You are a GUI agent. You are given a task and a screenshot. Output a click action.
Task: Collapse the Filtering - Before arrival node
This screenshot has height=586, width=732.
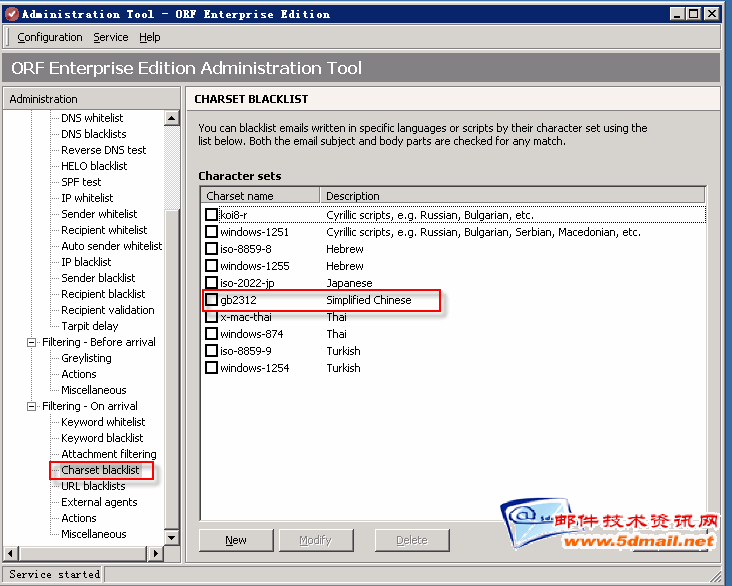point(32,342)
